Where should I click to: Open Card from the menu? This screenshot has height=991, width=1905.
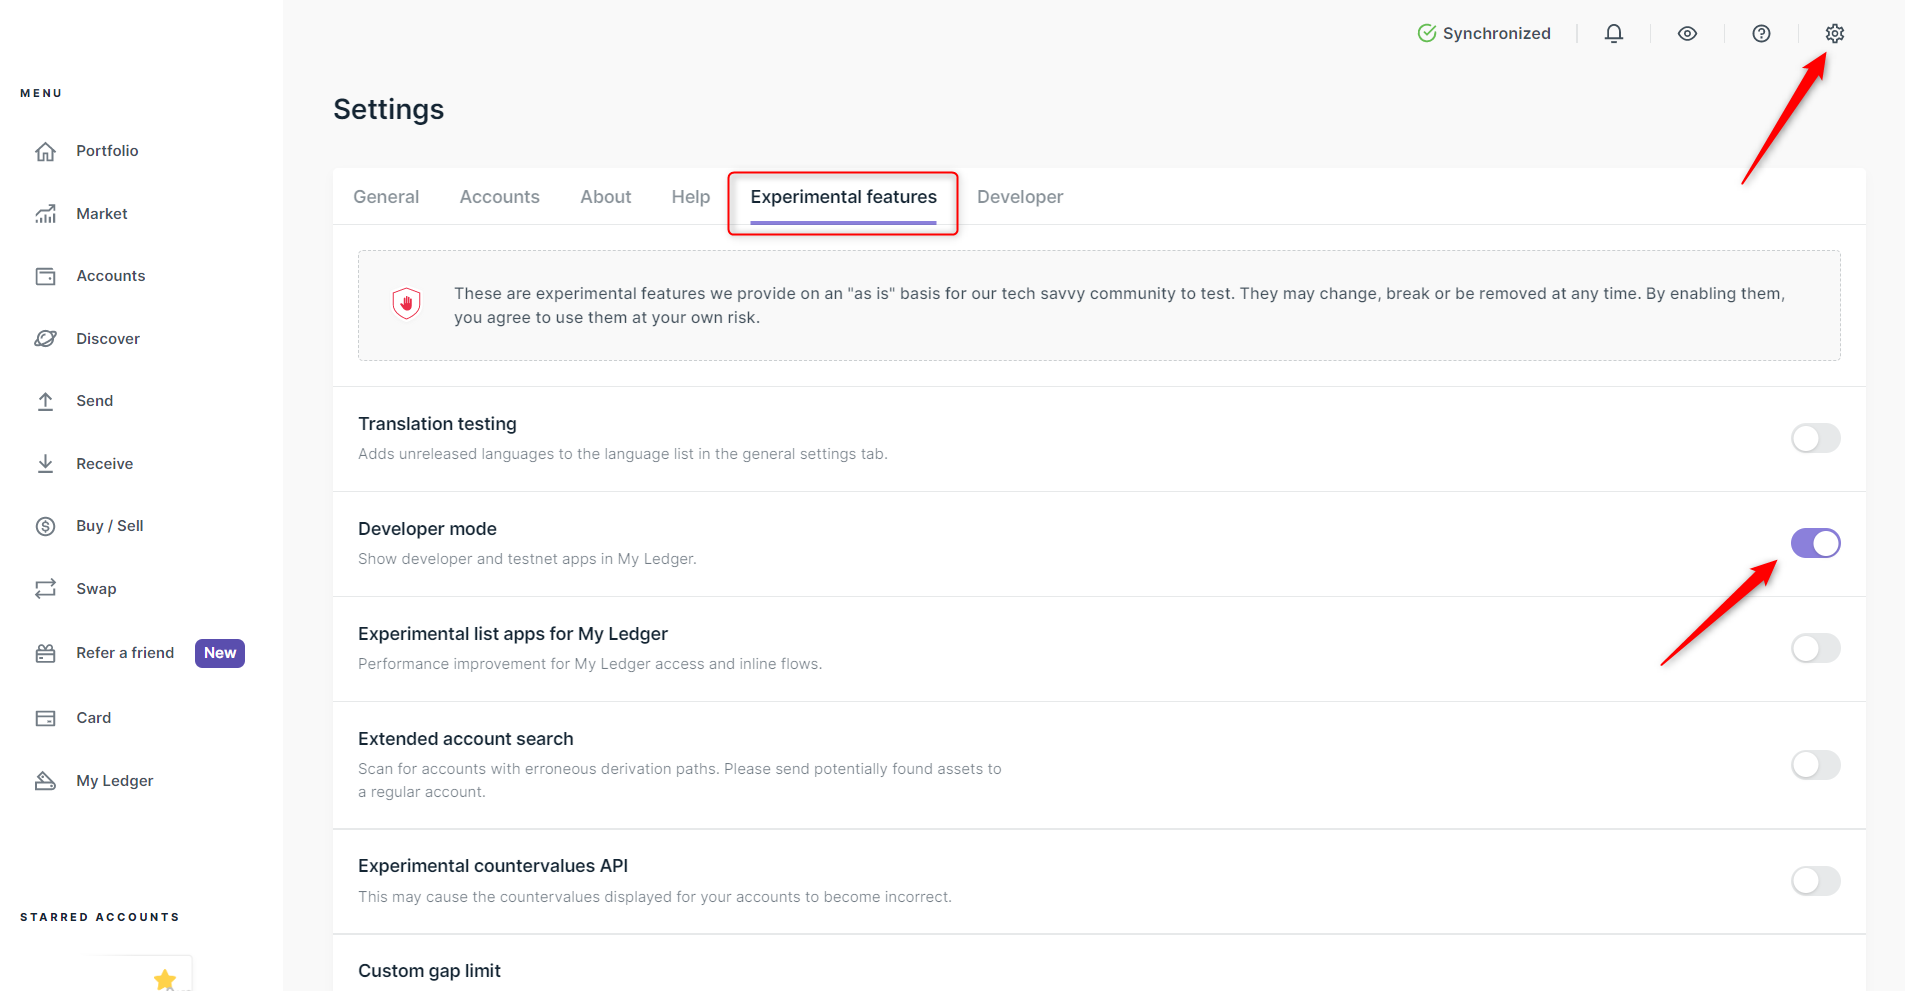pyautogui.click(x=94, y=718)
